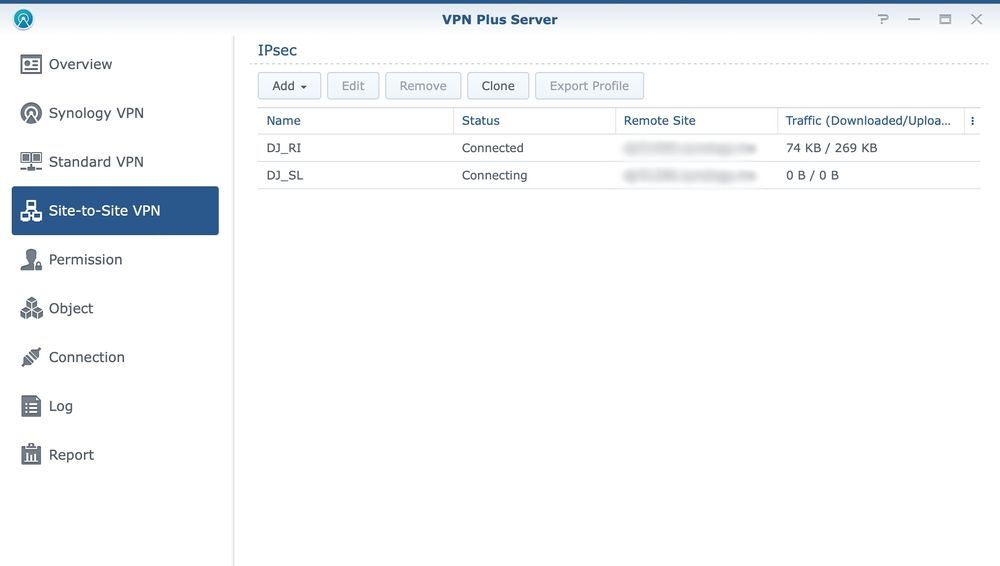This screenshot has width=1000, height=566.
Task: Click the blurred remote site of DJ_RI
Action: click(x=689, y=148)
